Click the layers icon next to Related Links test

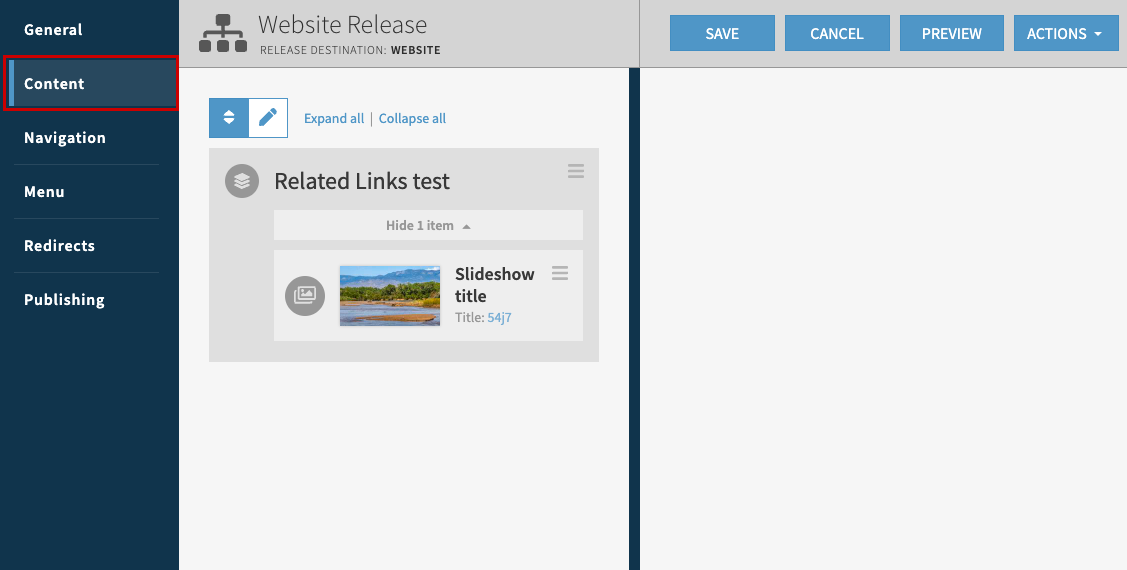tap(242, 181)
